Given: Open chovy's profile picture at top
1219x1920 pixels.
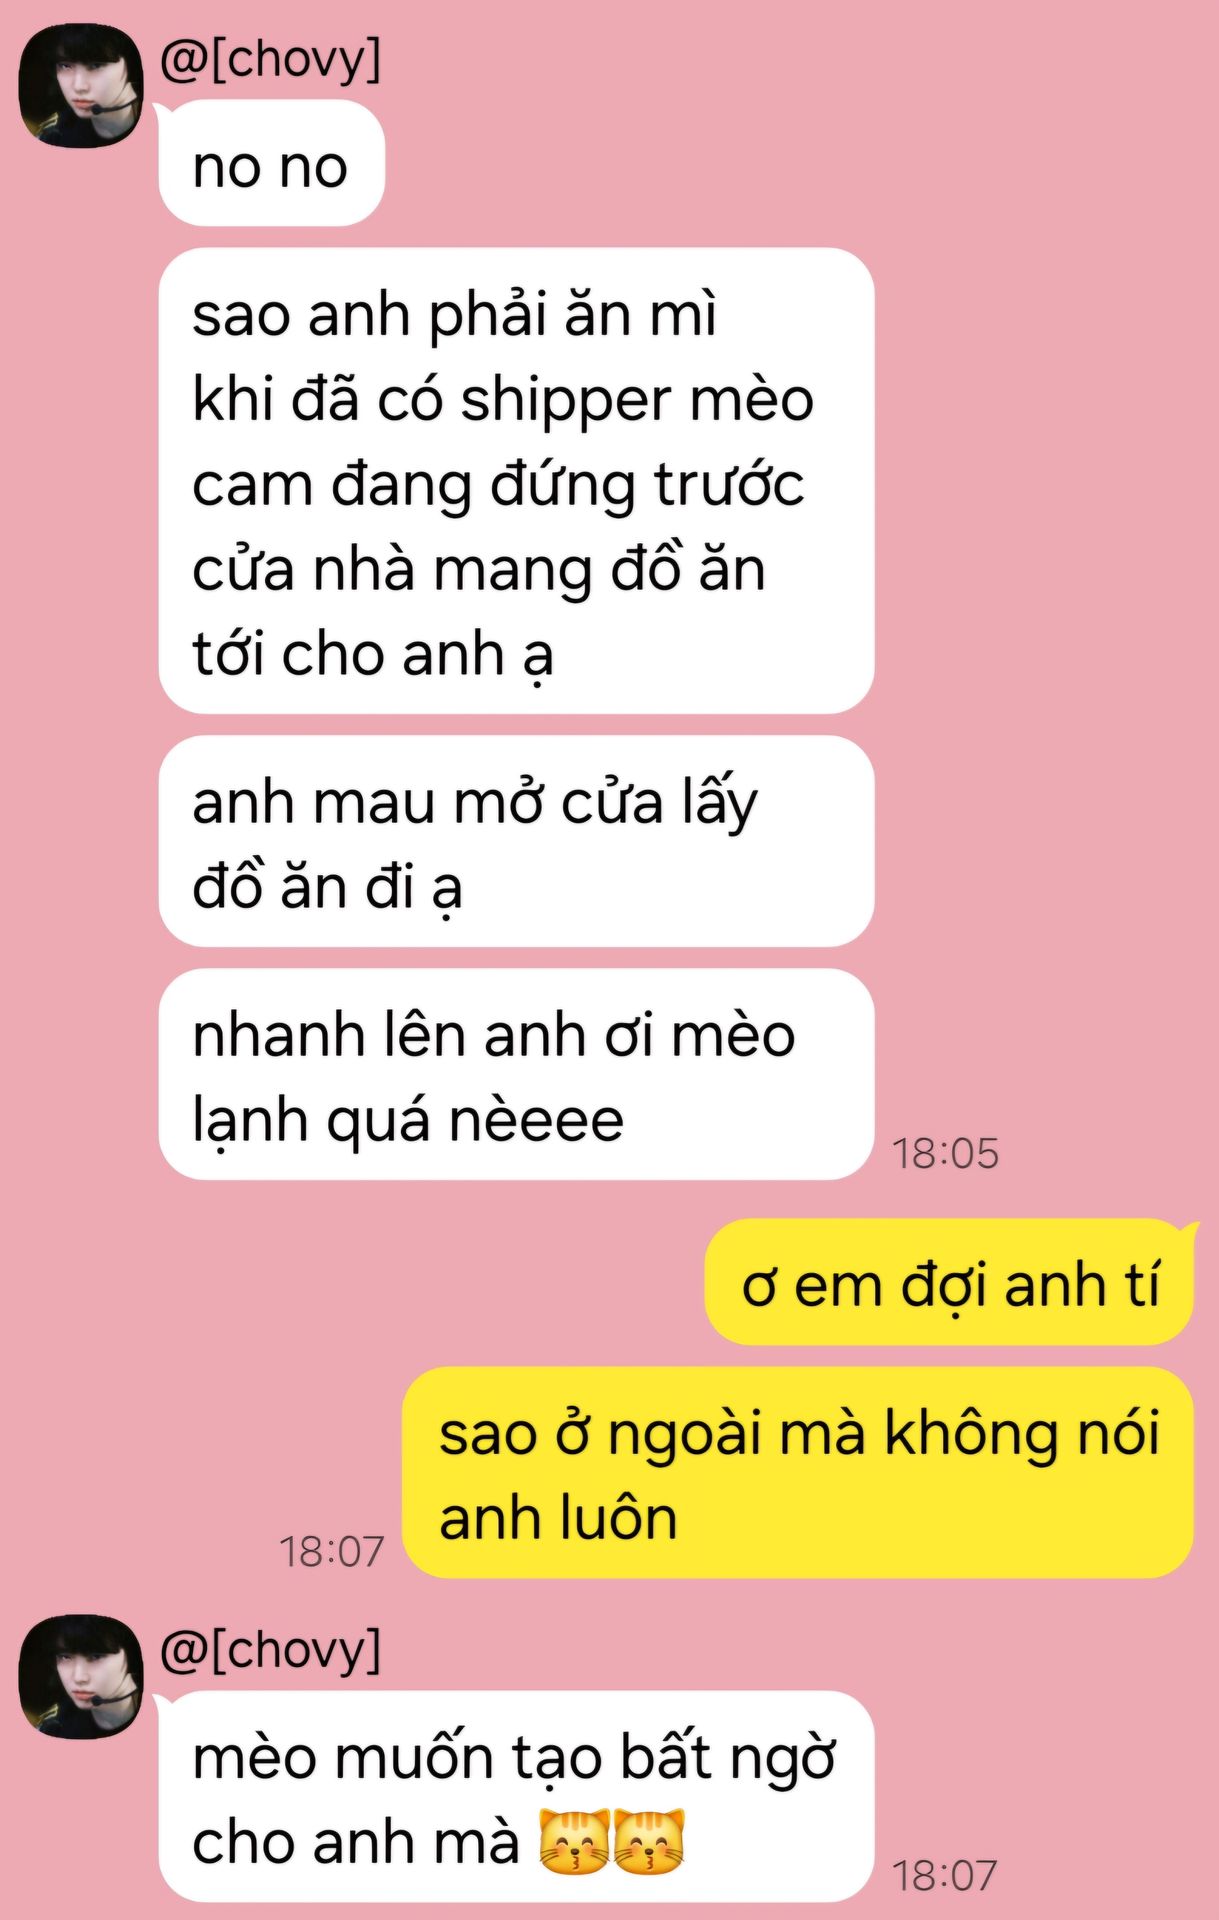Looking at the screenshot, I should [81, 85].
